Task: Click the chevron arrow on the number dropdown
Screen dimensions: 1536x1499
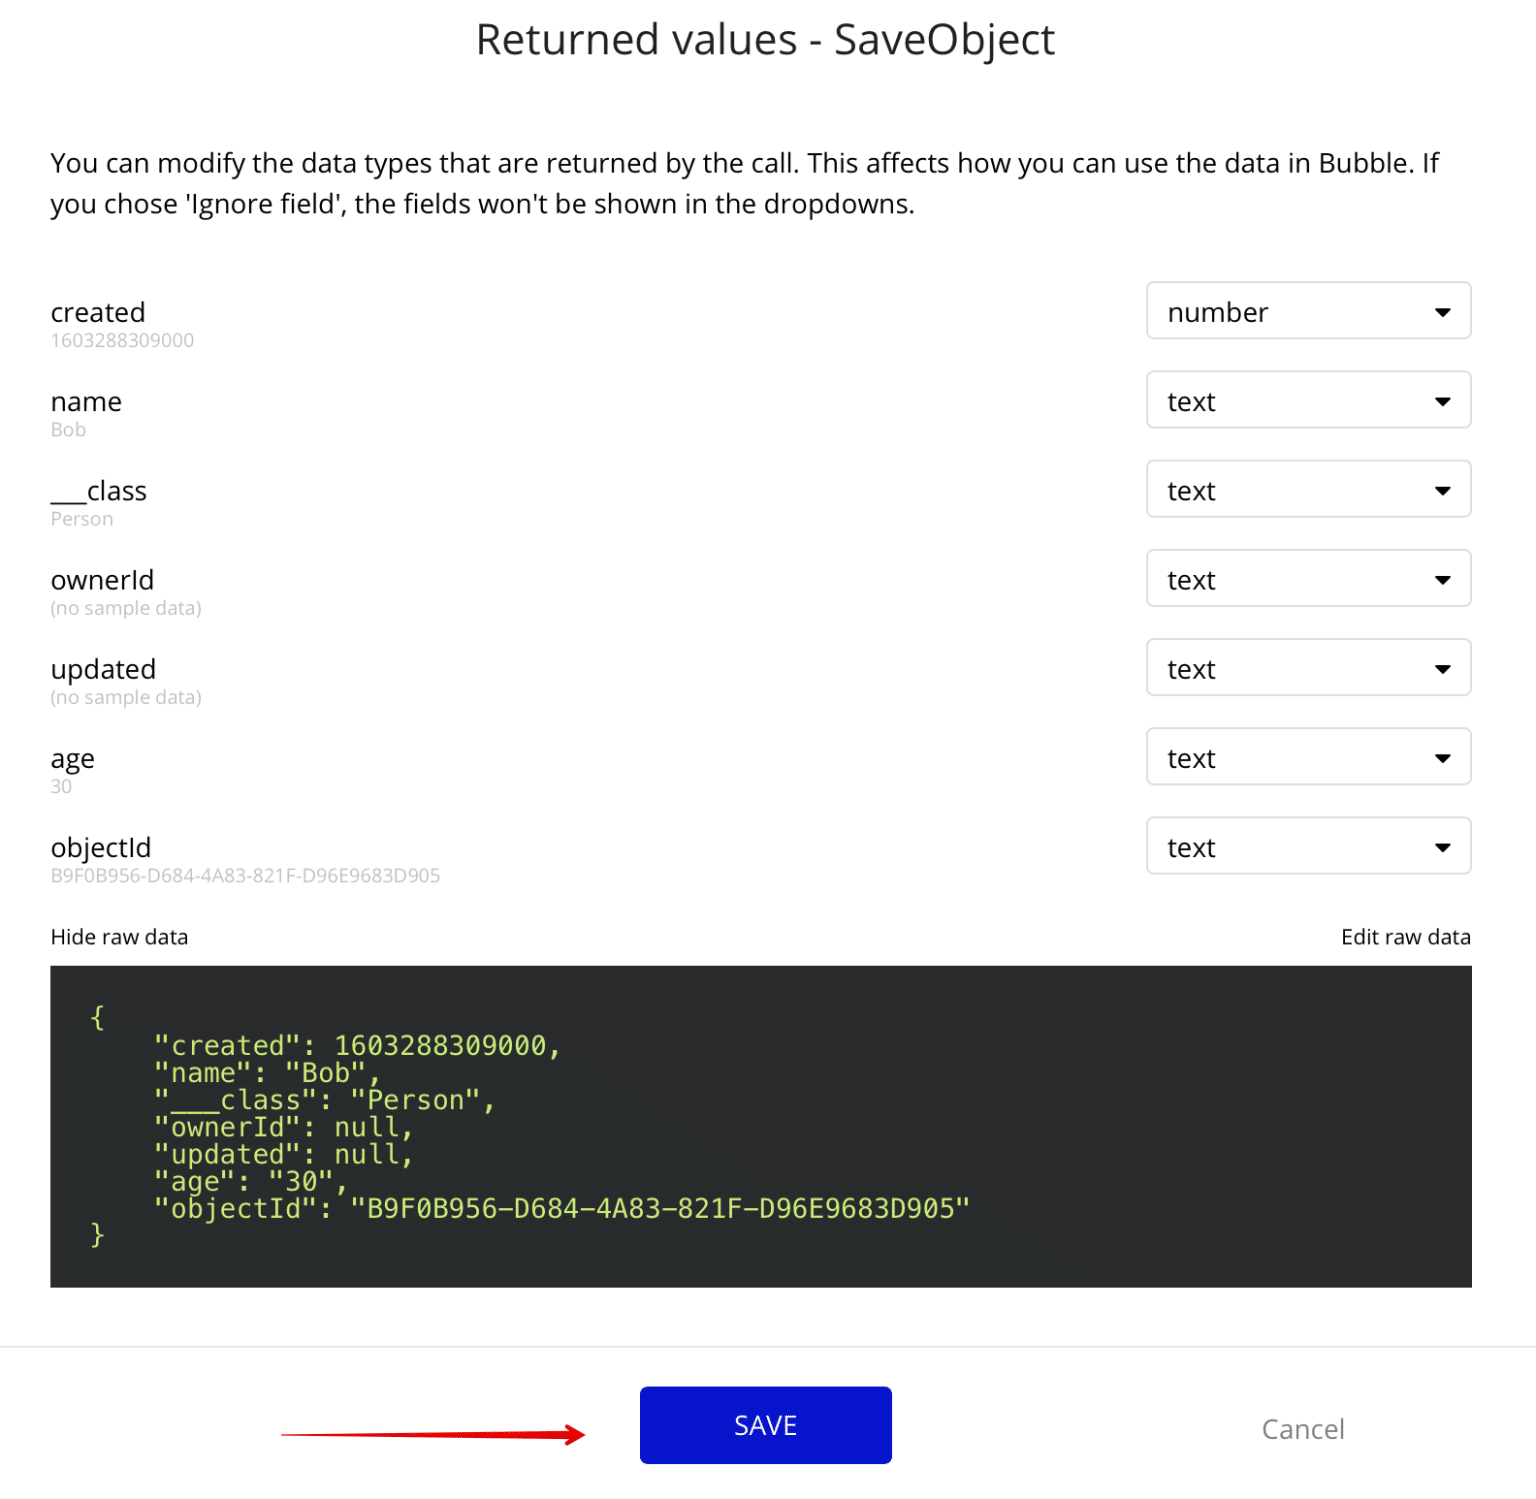Action: tap(1443, 311)
